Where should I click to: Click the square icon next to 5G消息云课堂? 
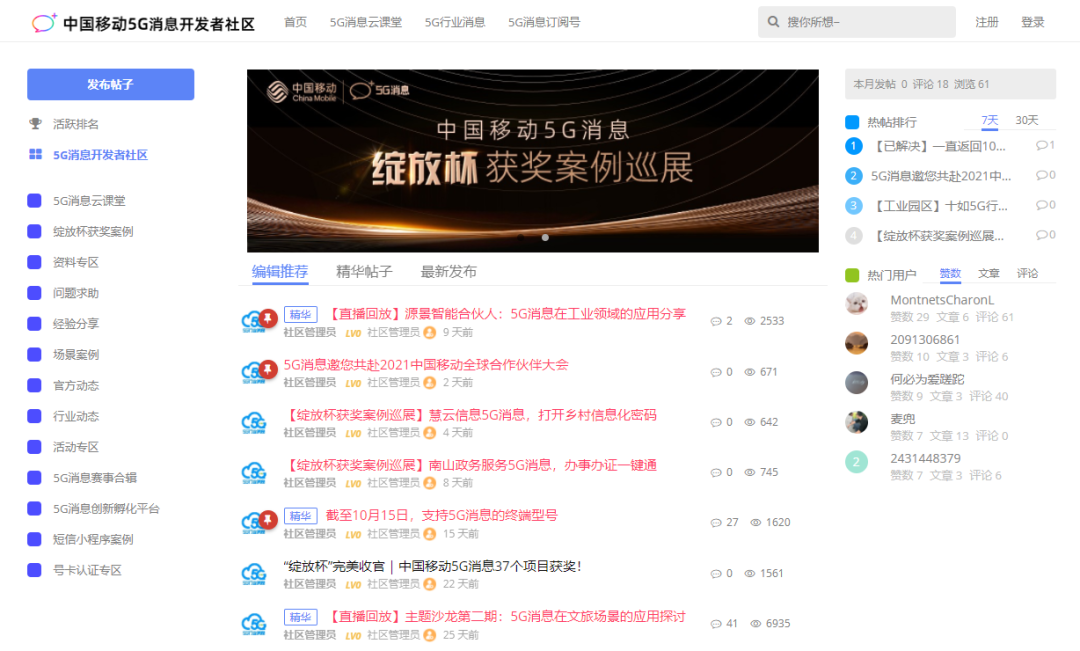[x=34, y=200]
